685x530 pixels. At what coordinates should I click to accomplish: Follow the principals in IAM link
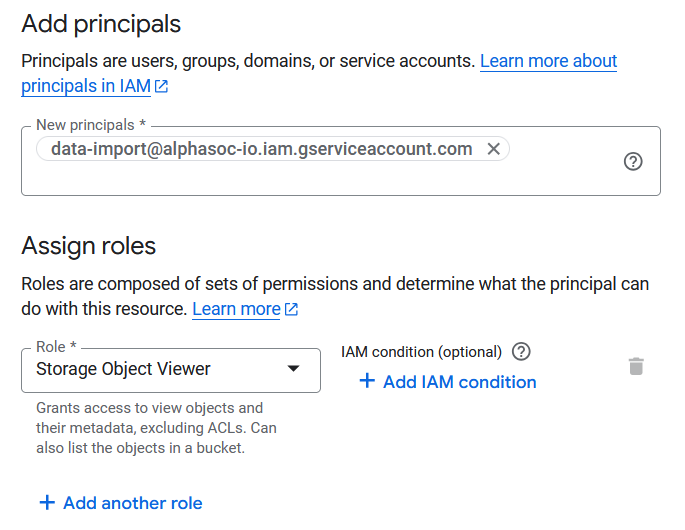point(86,86)
